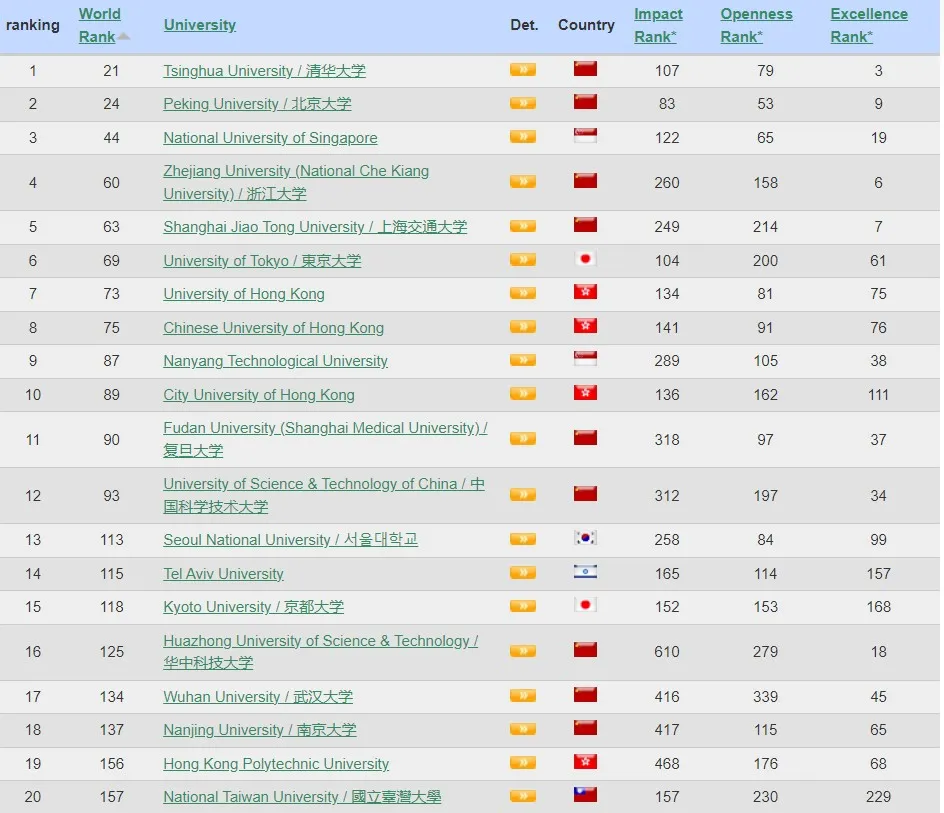
Task: Open University of Science & Technology of China link
Action: (324, 495)
